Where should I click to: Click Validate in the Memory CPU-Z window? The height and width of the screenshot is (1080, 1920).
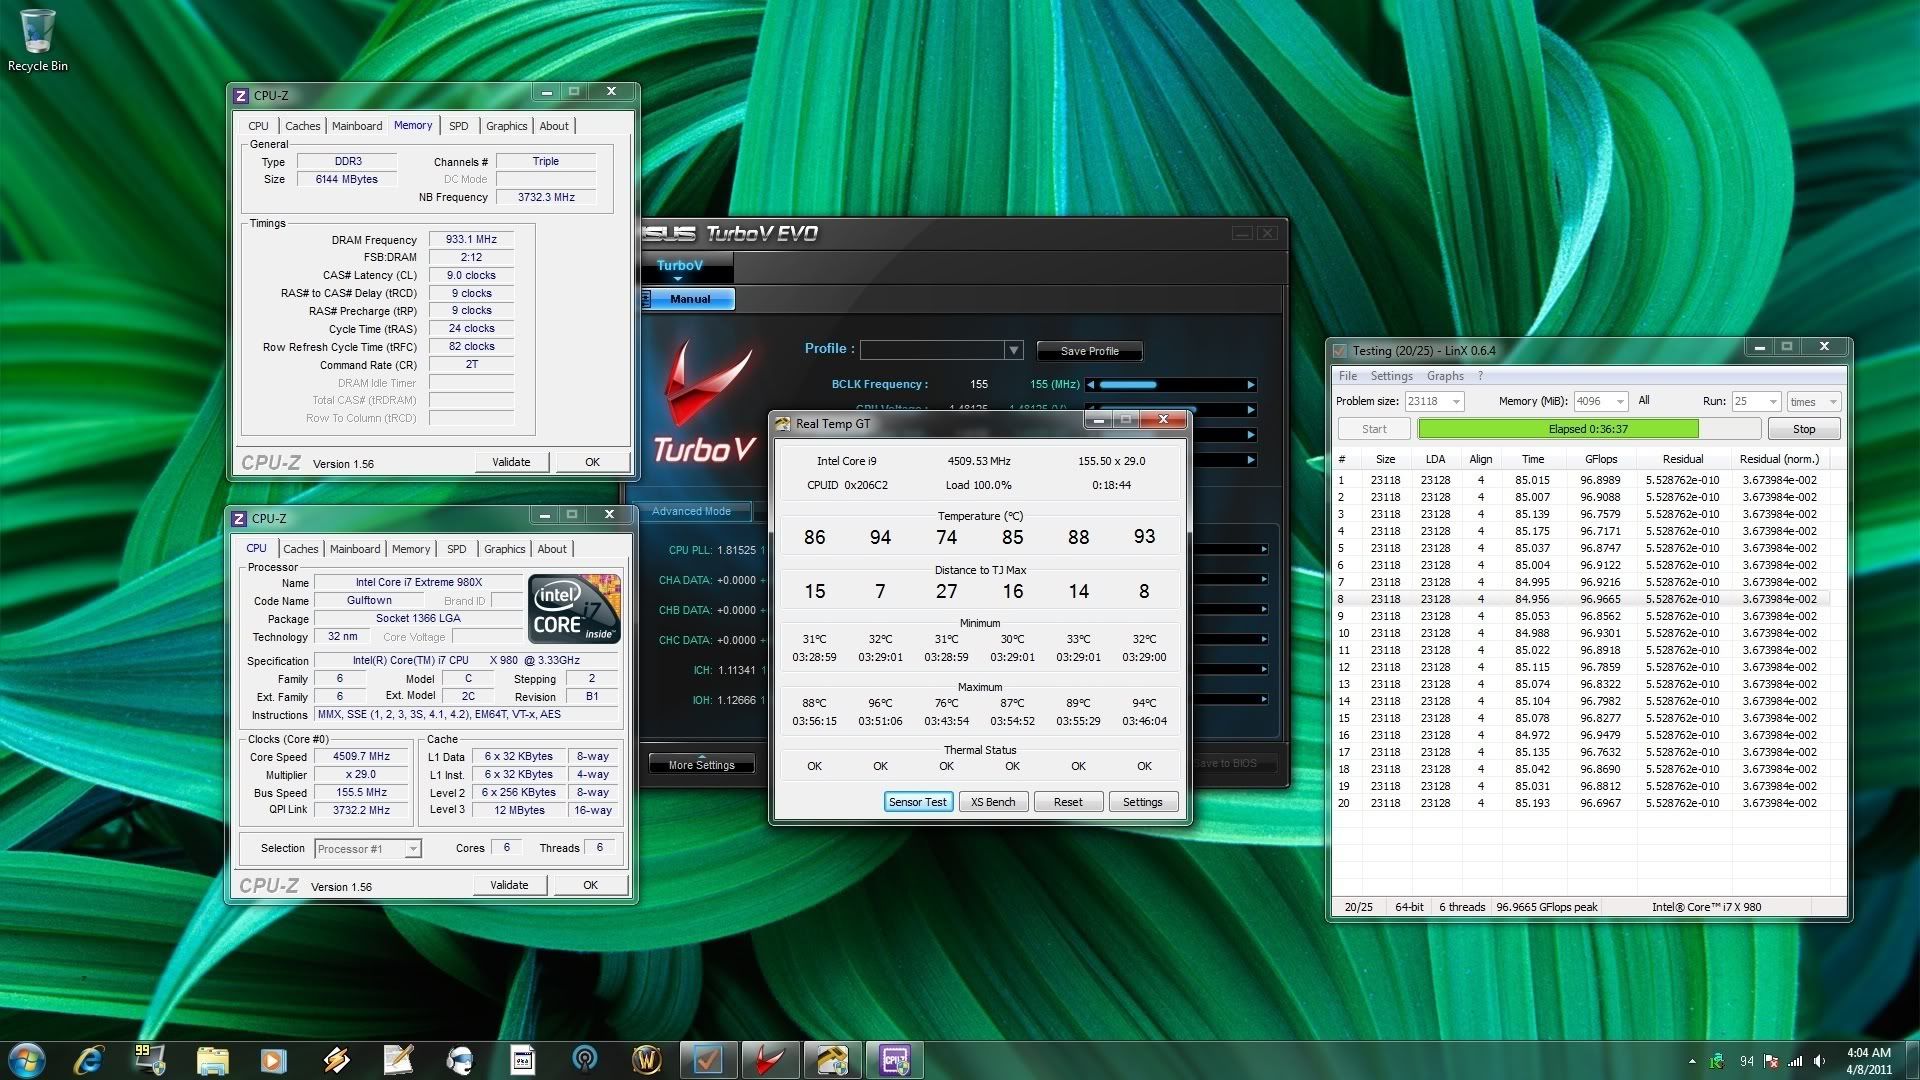(x=511, y=462)
